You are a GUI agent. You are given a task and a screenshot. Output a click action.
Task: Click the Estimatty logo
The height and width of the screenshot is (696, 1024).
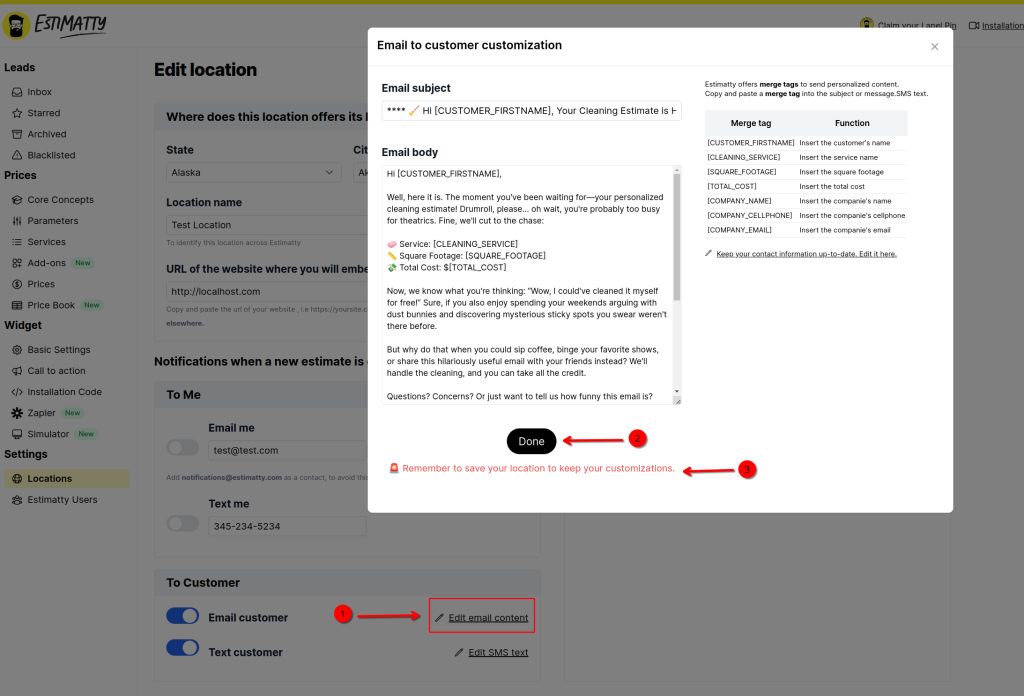pyautogui.click(x=55, y=25)
